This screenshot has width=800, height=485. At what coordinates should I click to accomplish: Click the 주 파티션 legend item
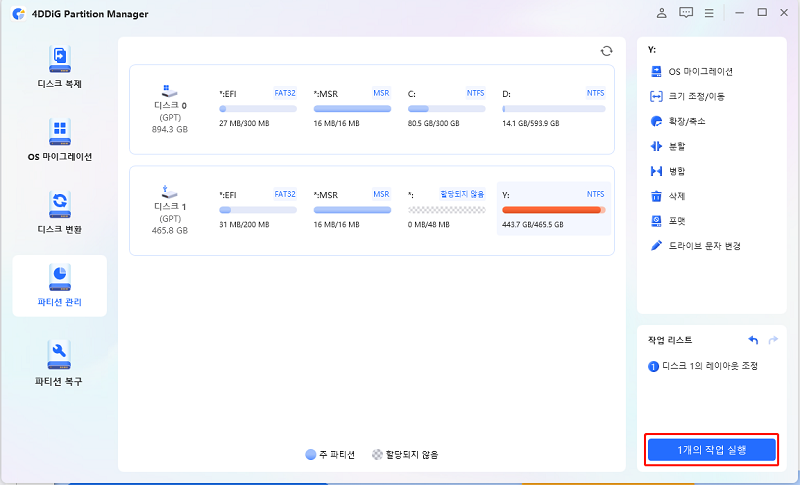pyautogui.click(x=330, y=455)
